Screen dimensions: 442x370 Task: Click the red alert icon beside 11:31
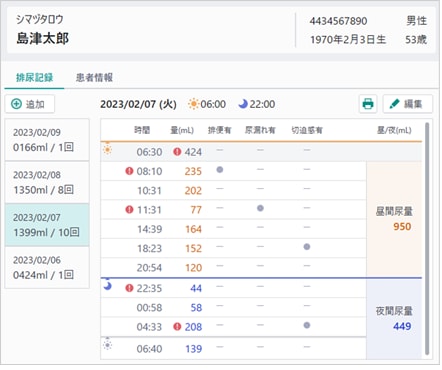[129, 210]
